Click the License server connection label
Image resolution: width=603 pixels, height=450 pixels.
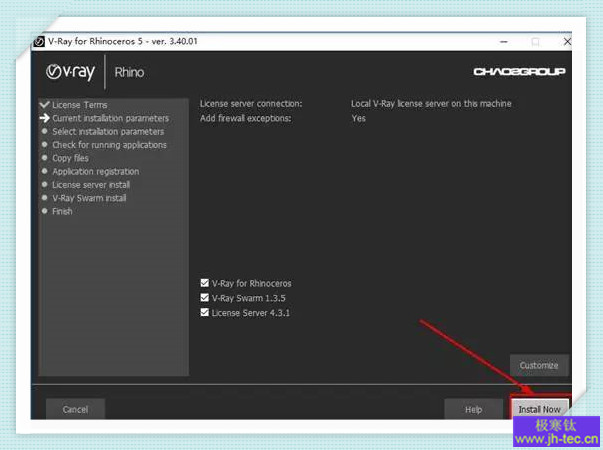point(251,103)
